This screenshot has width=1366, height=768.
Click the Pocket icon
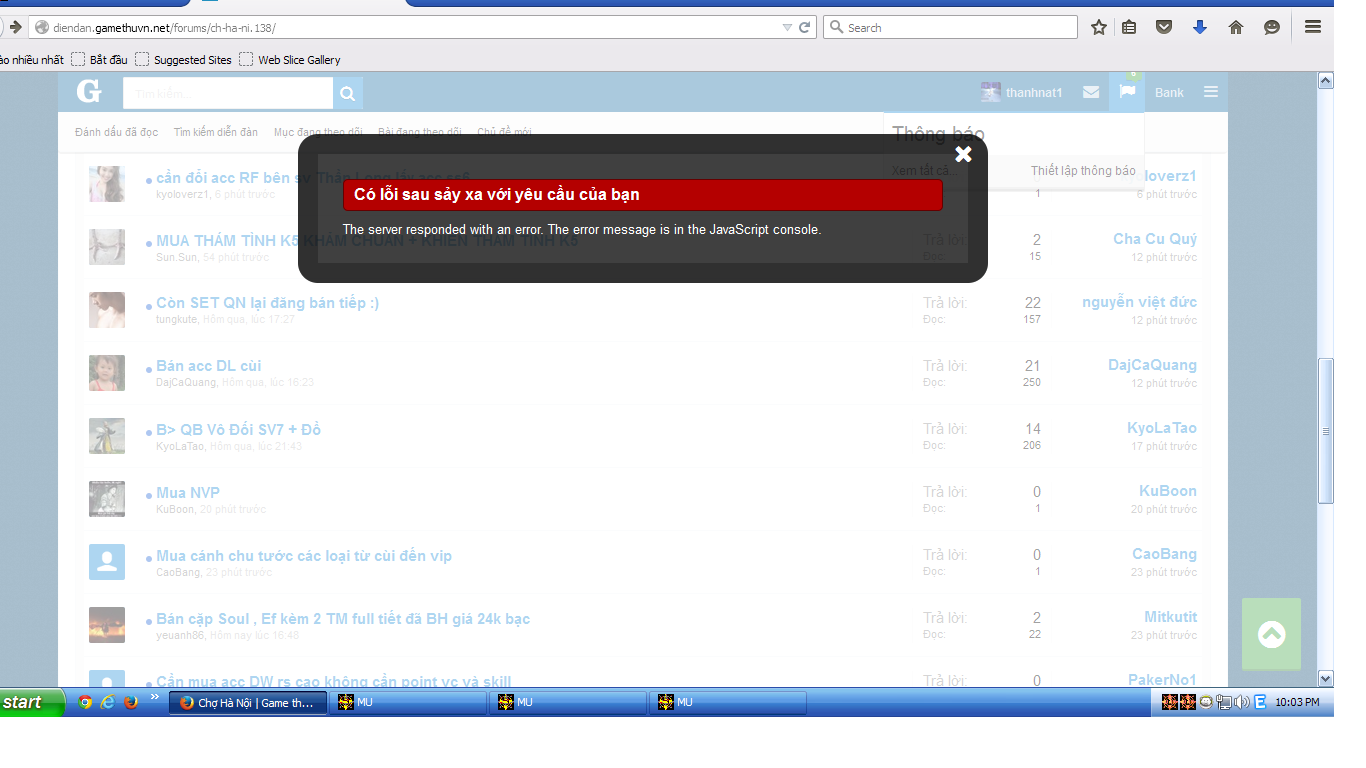(x=1164, y=27)
